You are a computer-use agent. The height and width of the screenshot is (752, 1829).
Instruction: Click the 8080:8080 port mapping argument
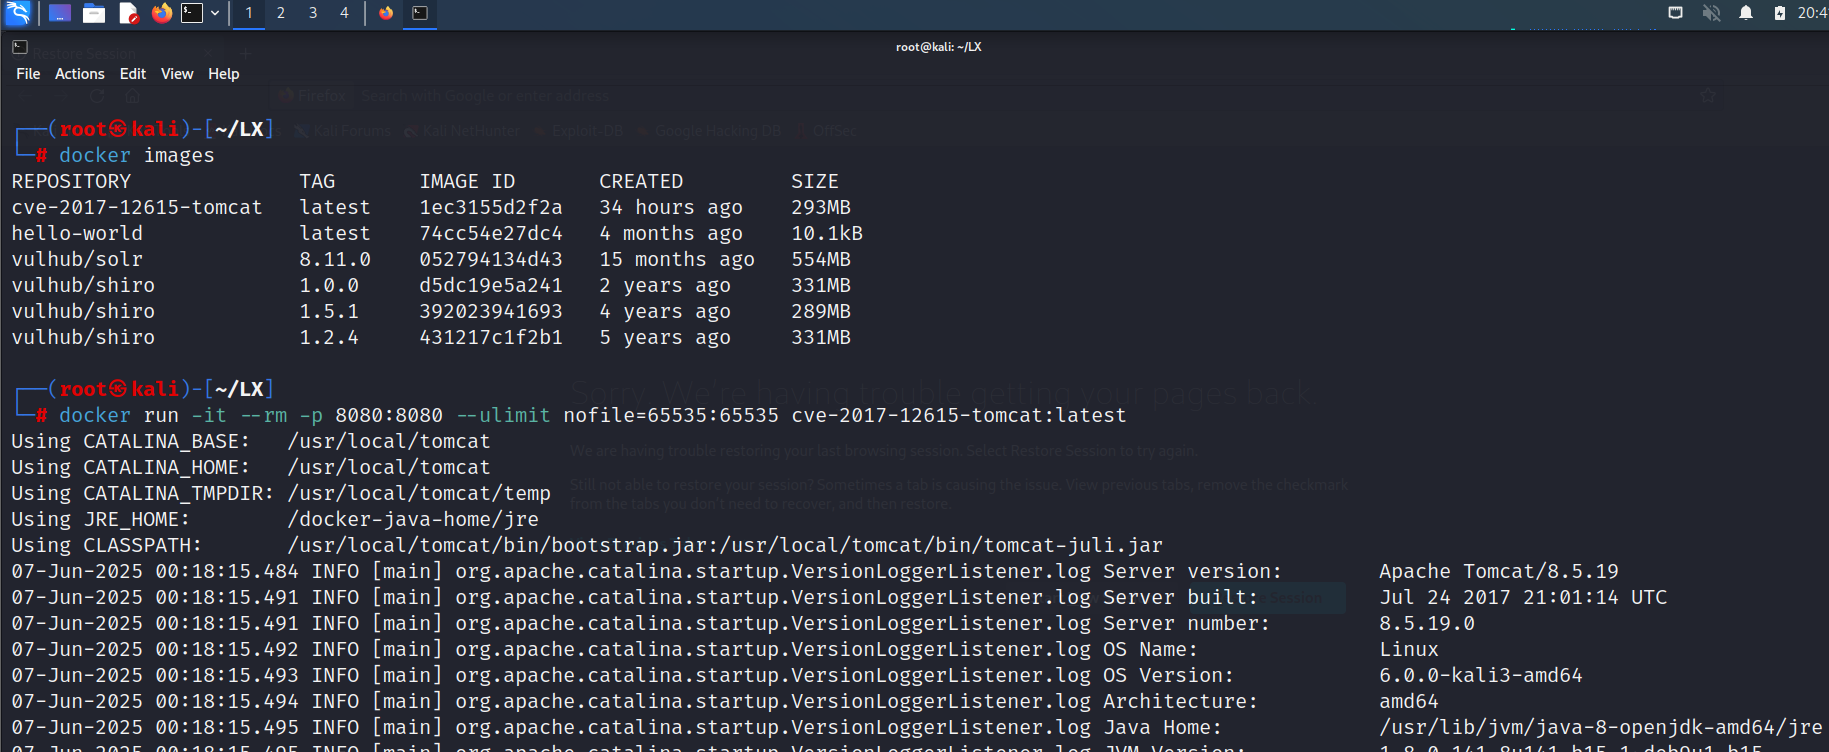click(389, 415)
